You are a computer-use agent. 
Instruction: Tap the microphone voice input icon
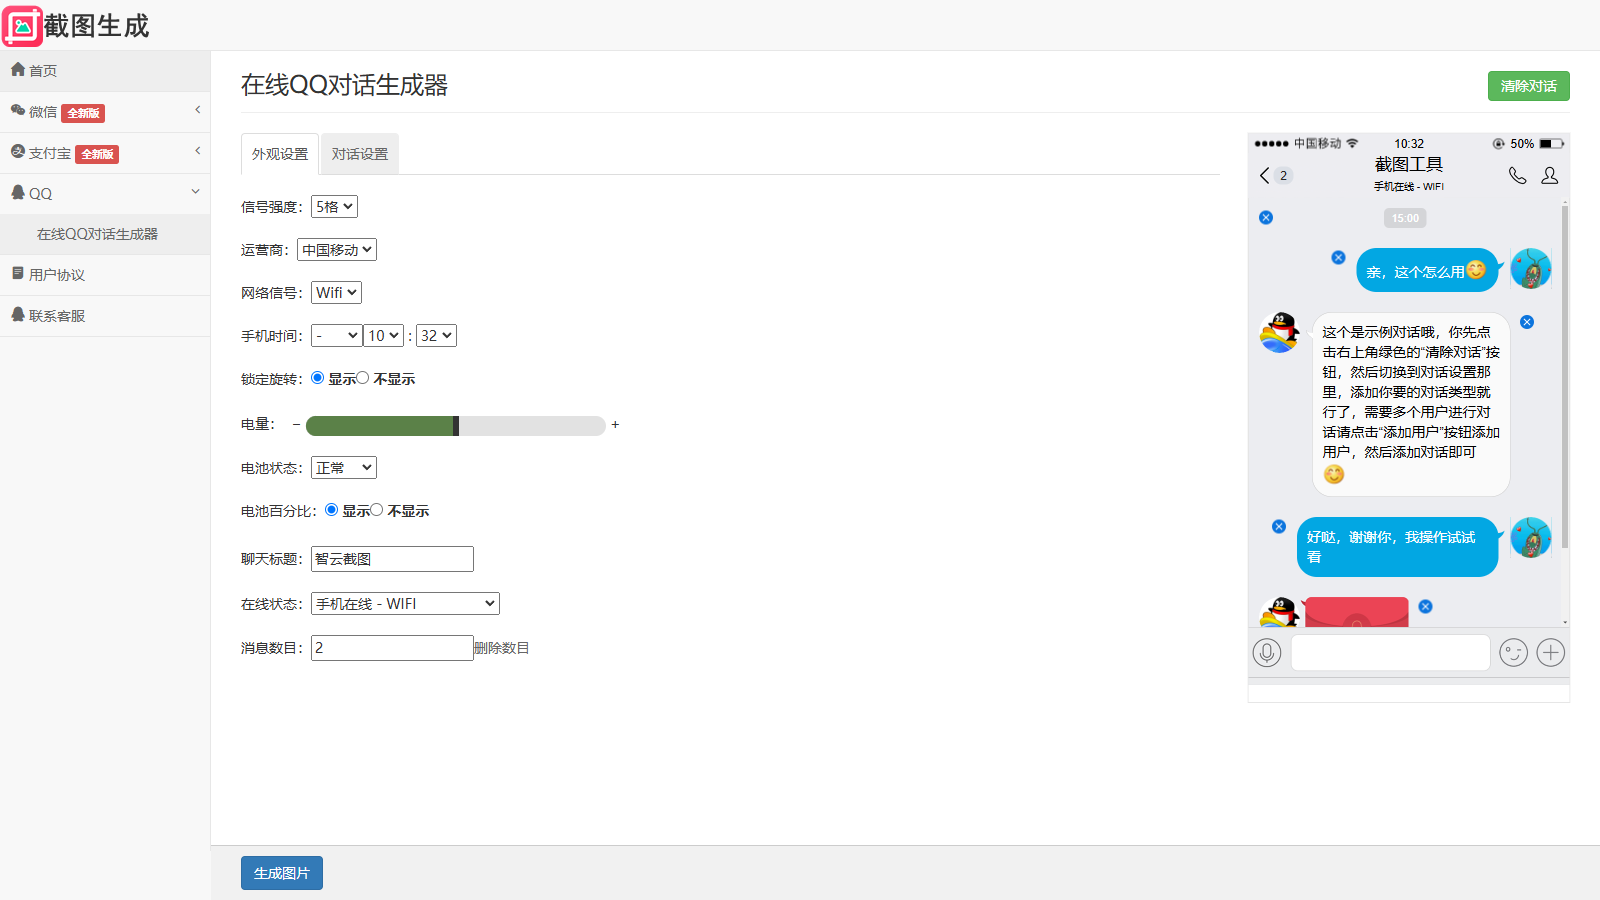[x=1267, y=653]
